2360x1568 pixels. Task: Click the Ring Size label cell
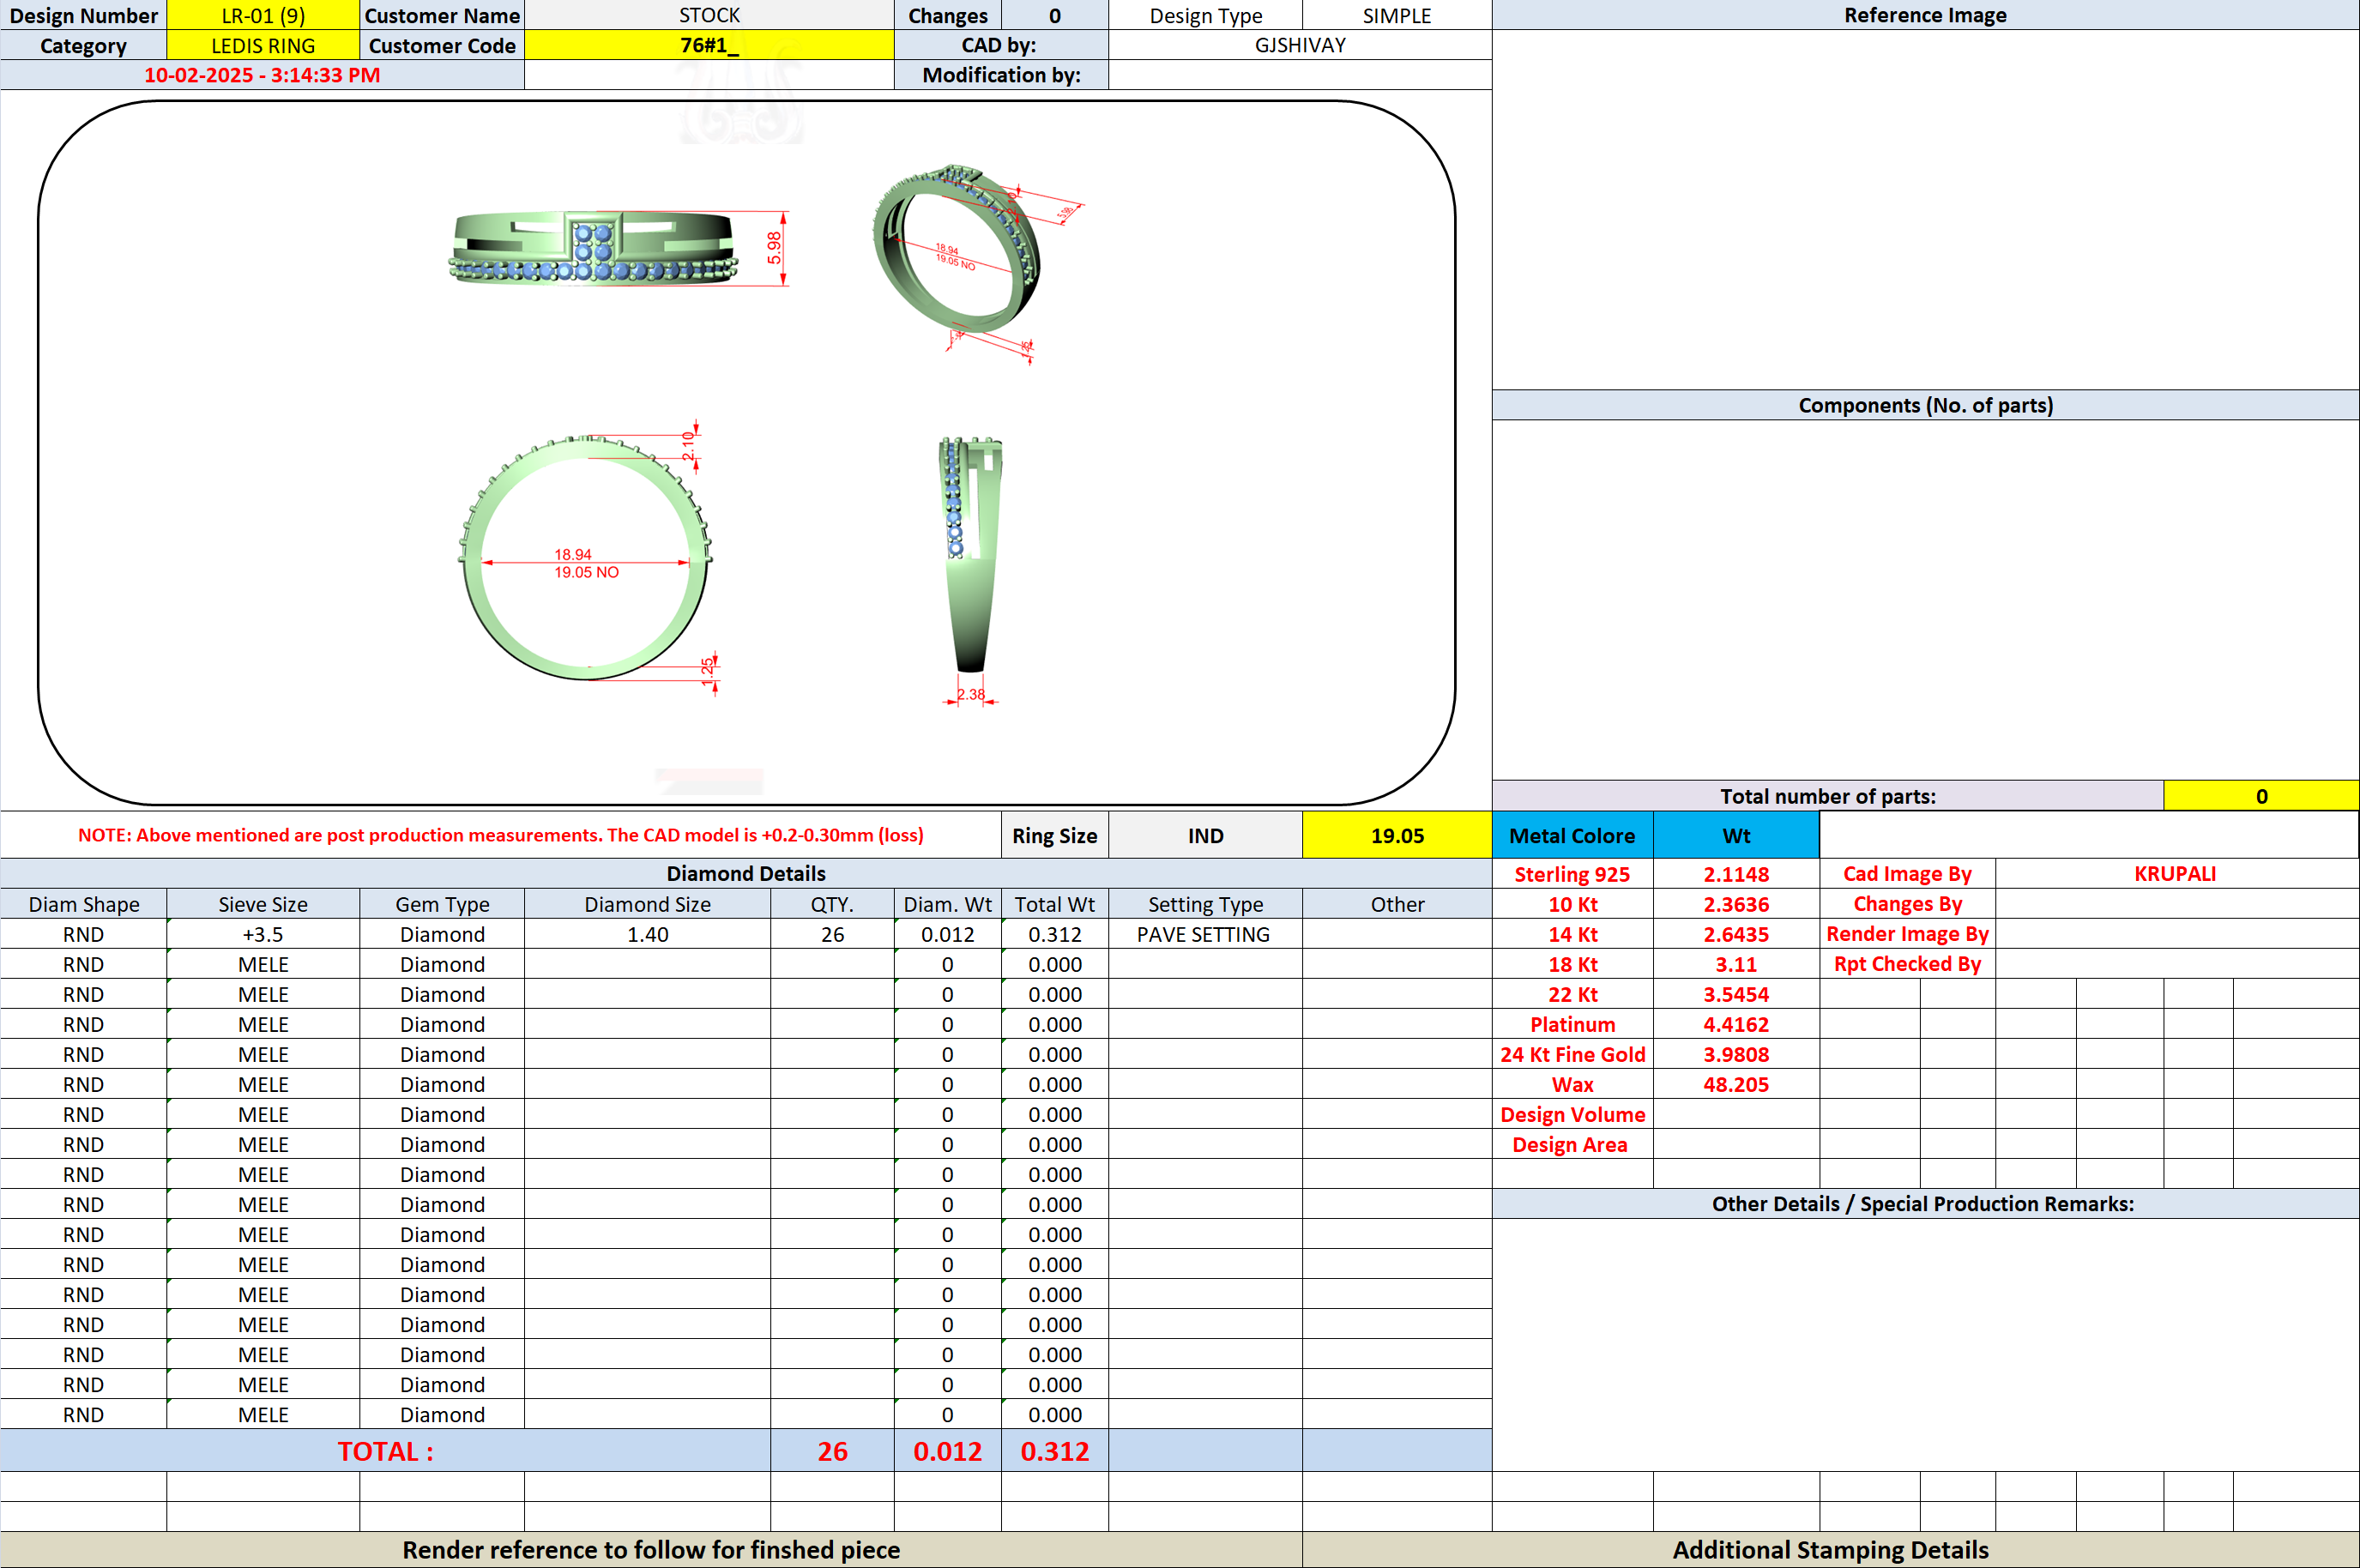pyautogui.click(x=1055, y=835)
